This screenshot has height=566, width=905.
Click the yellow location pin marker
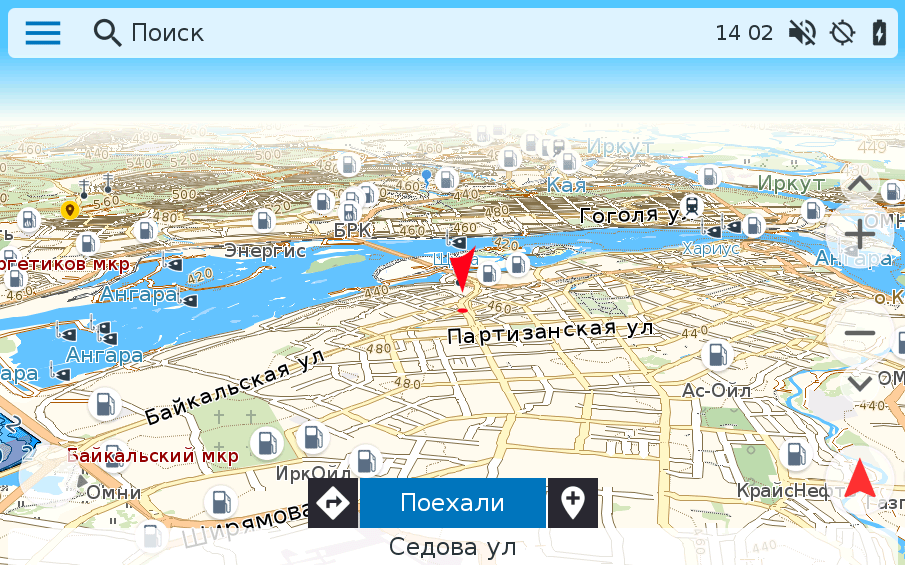pos(70,210)
